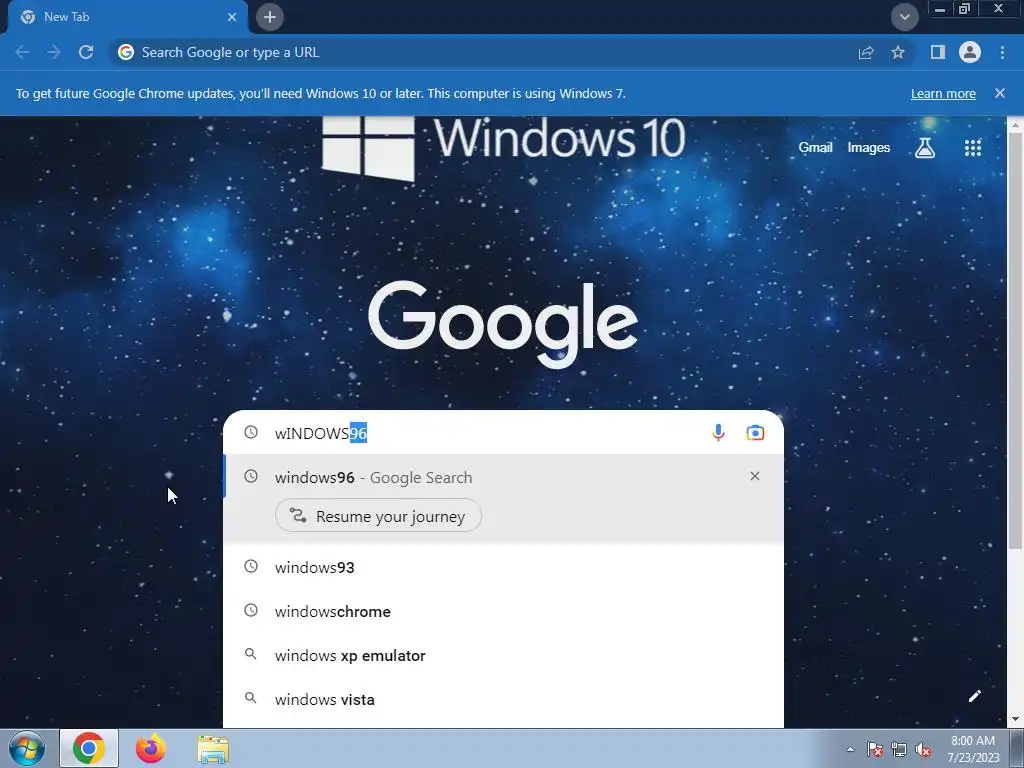Open Windows Explorer from the taskbar
Image resolution: width=1024 pixels, height=768 pixels.
point(213,749)
